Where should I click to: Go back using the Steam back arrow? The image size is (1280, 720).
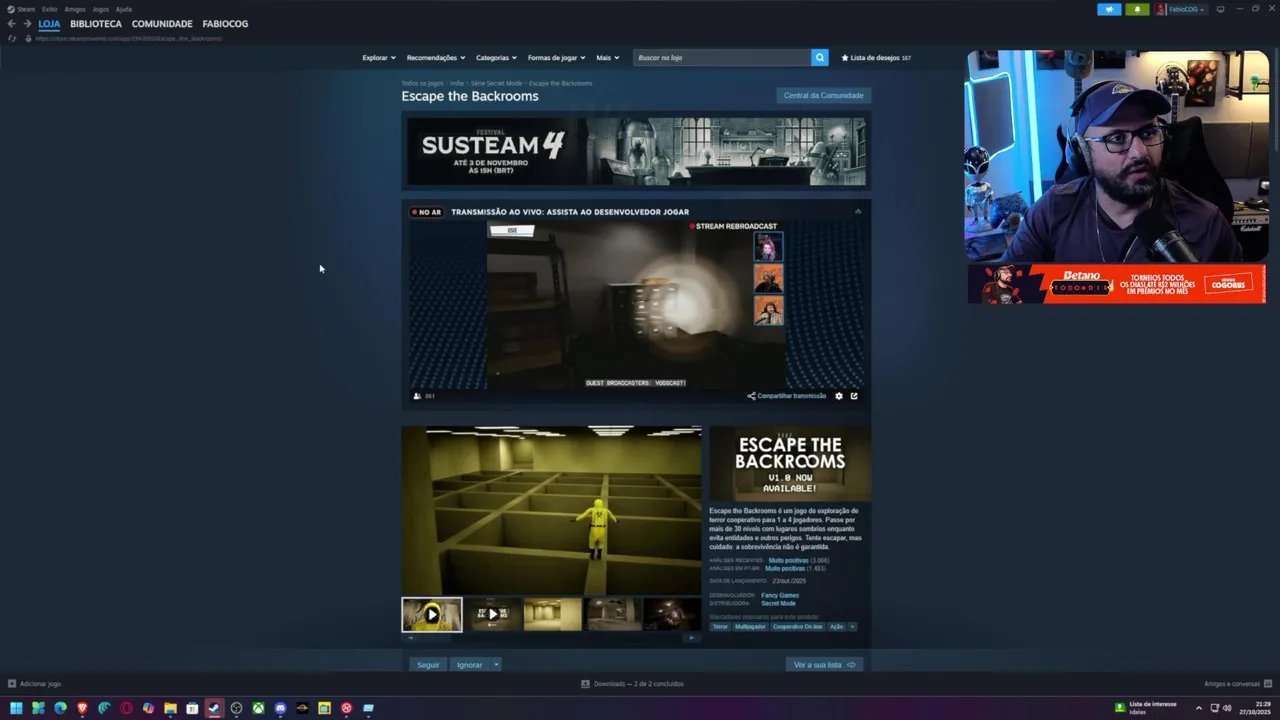(11, 23)
